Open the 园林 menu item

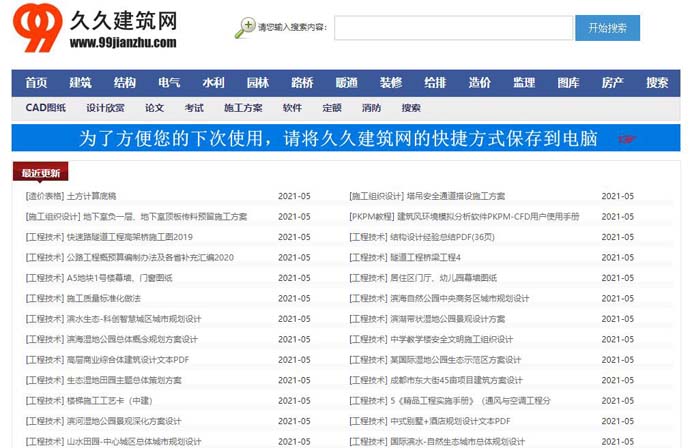[258, 83]
